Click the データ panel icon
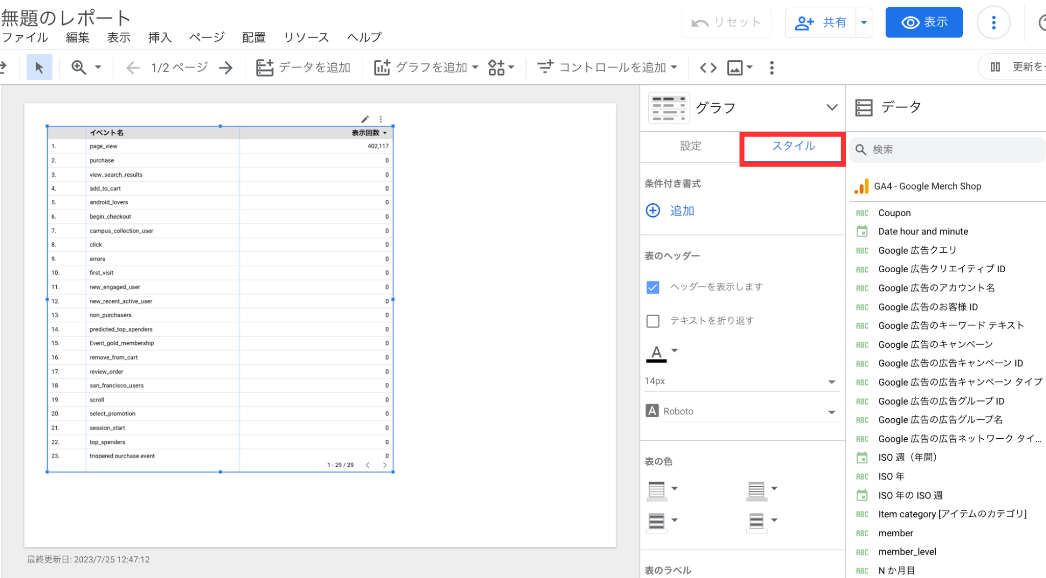 coord(864,107)
